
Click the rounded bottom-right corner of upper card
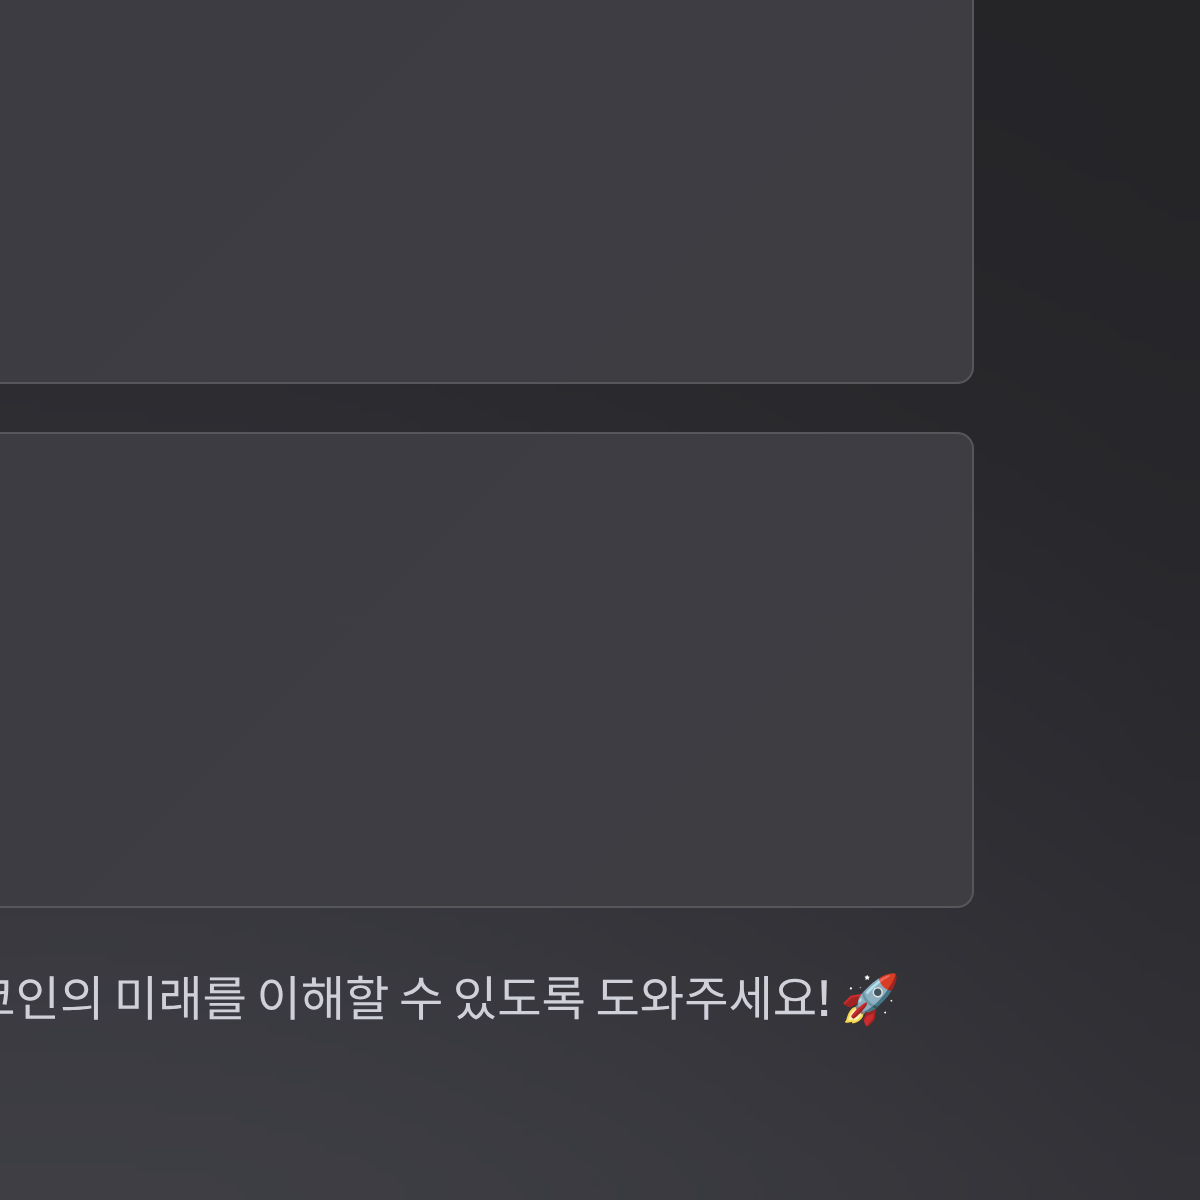click(x=966, y=375)
